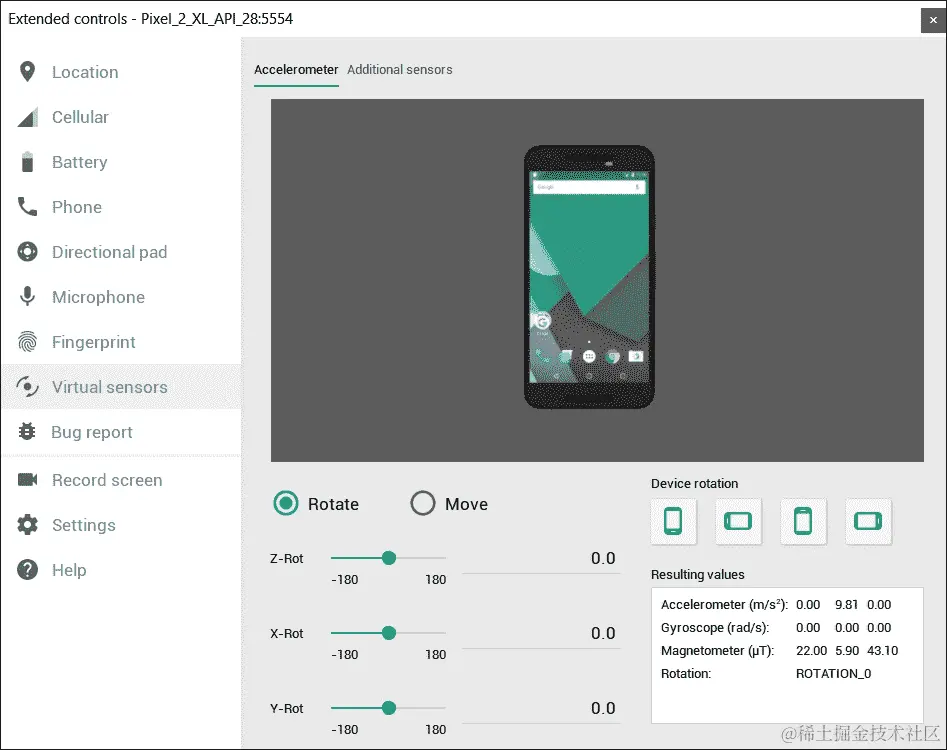Switch to Accelerometer tab
The width and height of the screenshot is (947, 750).
pyautogui.click(x=296, y=70)
